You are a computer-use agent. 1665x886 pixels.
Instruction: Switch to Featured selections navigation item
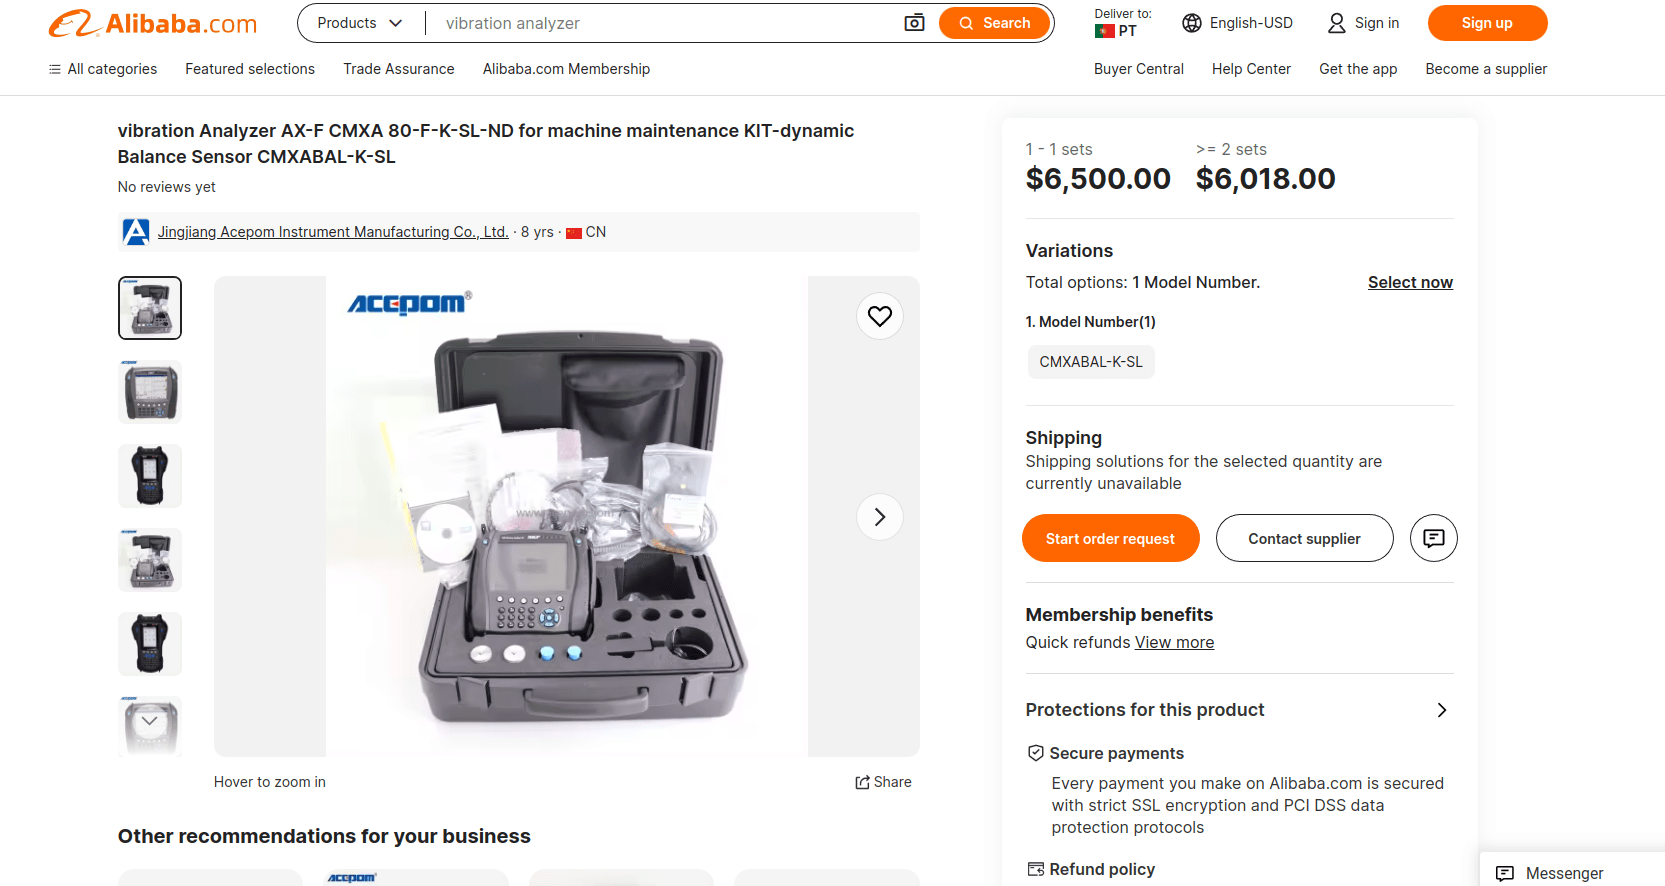pyautogui.click(x=249, y=69)
